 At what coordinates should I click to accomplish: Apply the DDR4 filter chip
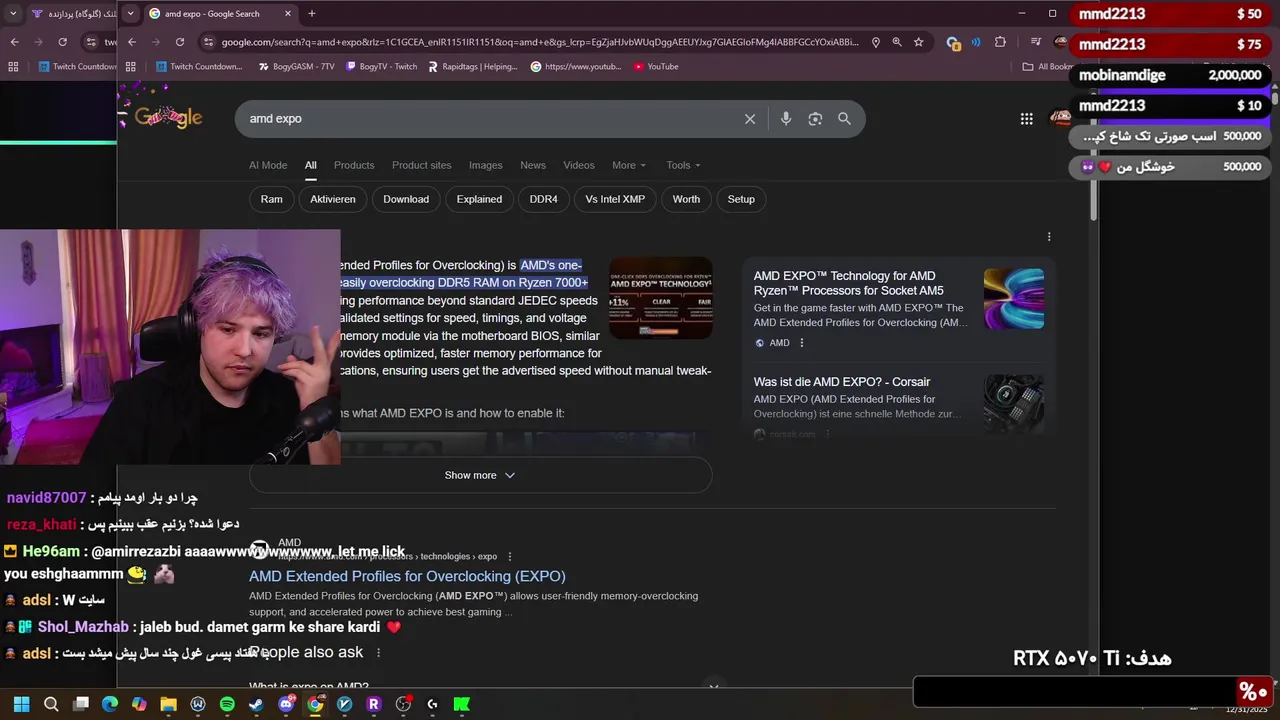544,199
